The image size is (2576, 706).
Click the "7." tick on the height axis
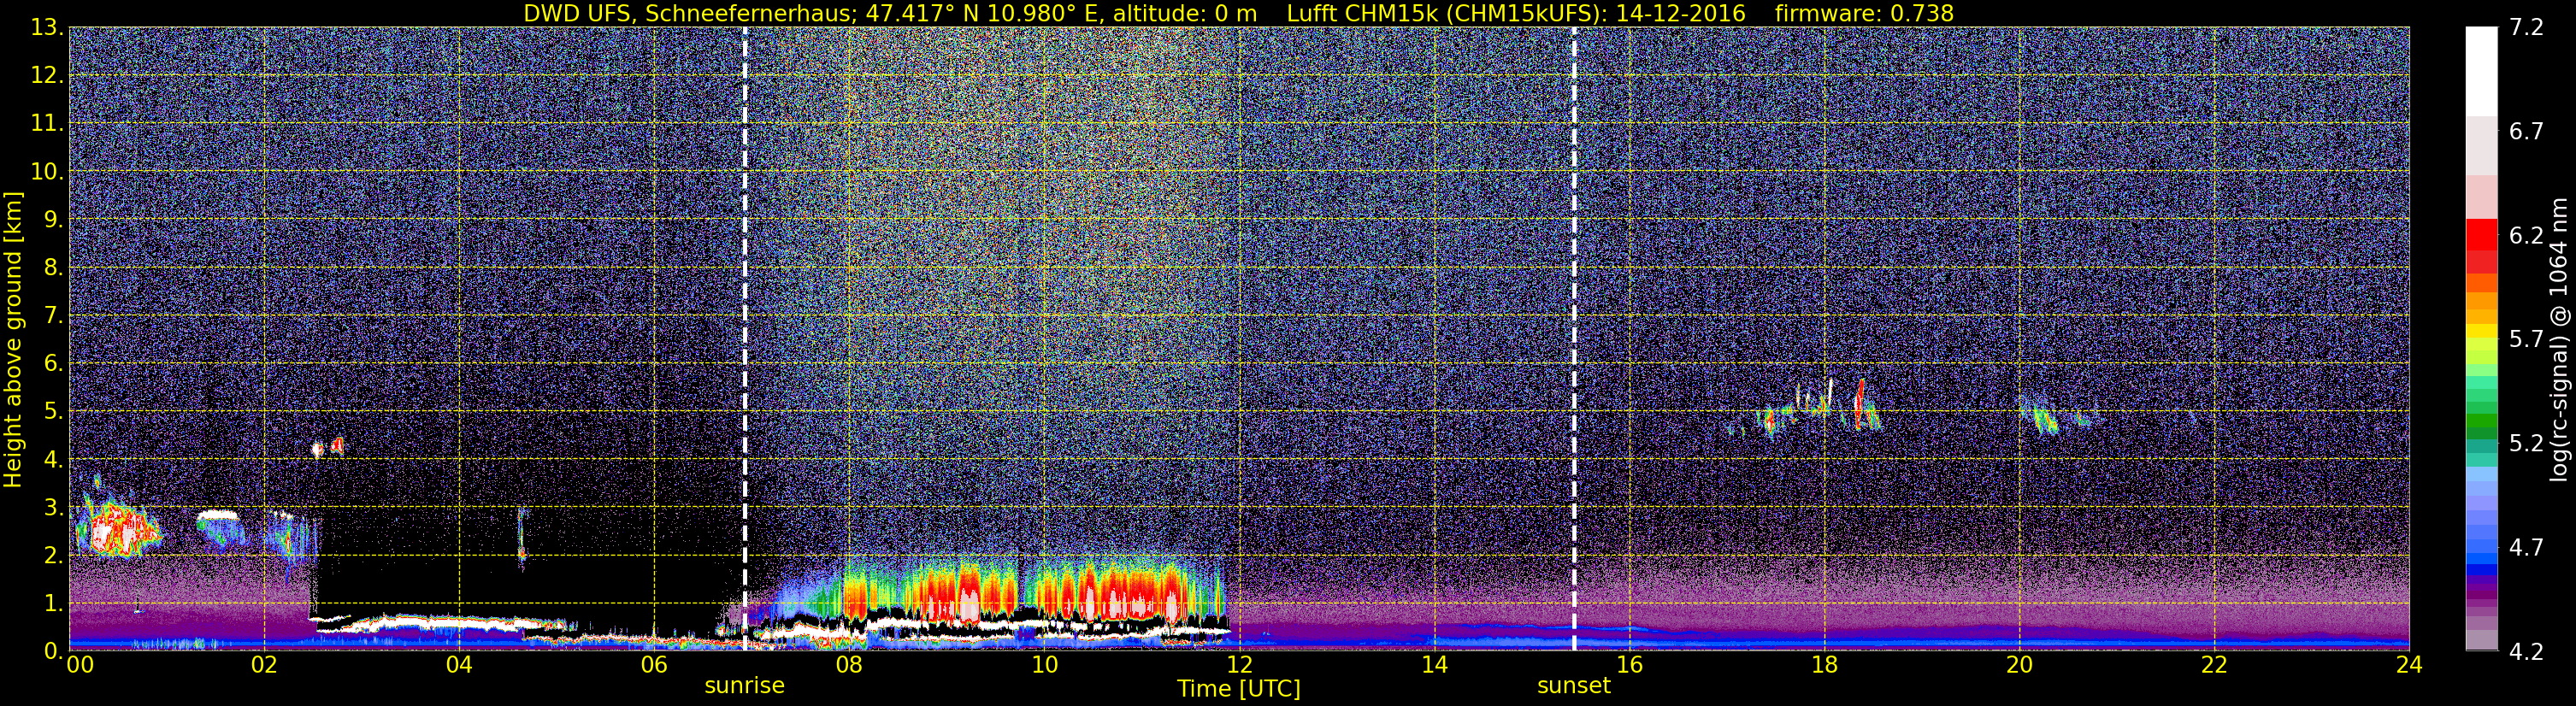(54, 315)
